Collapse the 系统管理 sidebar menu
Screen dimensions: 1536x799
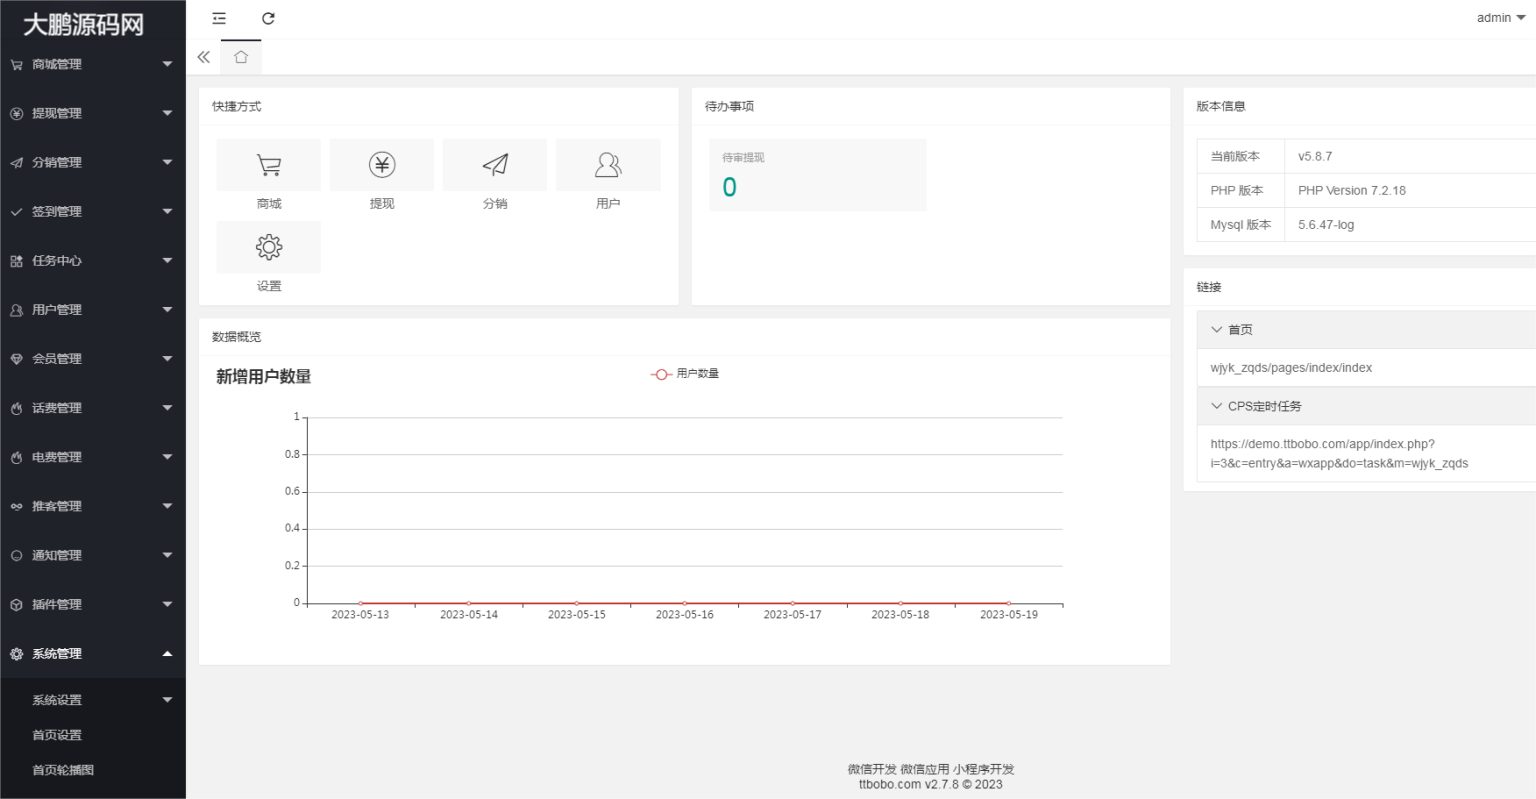click(92, 654)
